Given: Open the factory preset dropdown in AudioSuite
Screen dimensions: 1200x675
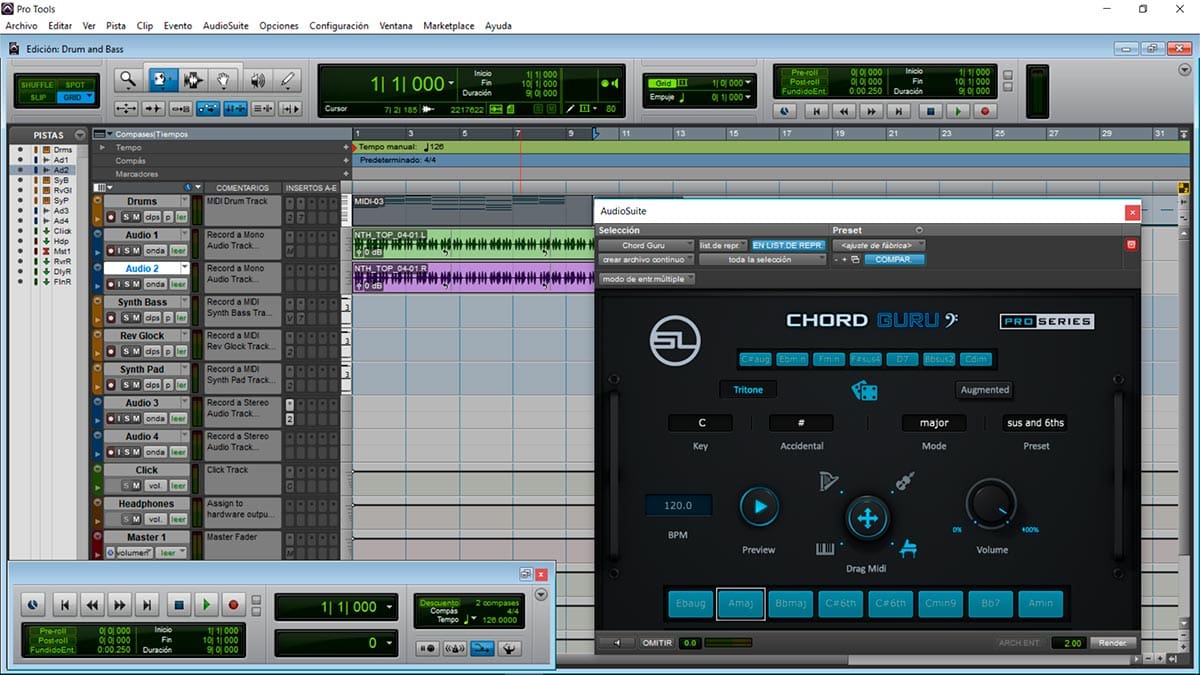Looking at the screenshot, I should click(x=879, y=245).
